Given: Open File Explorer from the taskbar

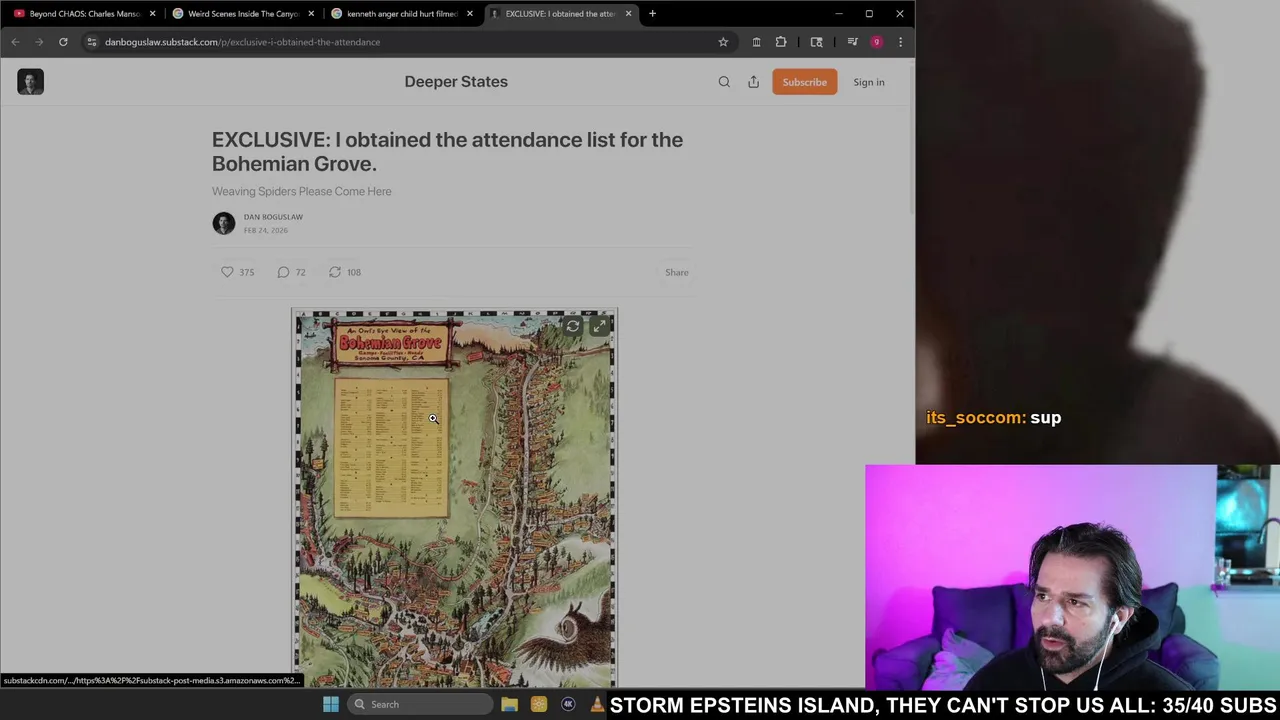Looking at the screenshot, I should coord(509,704).
